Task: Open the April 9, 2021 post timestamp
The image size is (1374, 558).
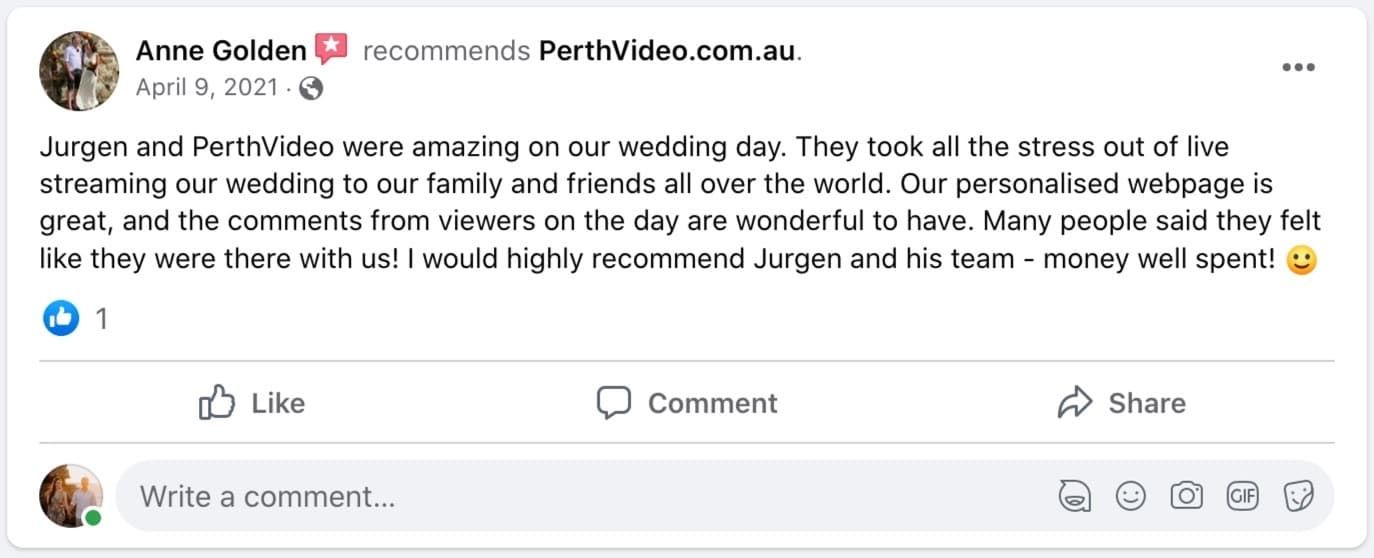Action: point(207,88)
